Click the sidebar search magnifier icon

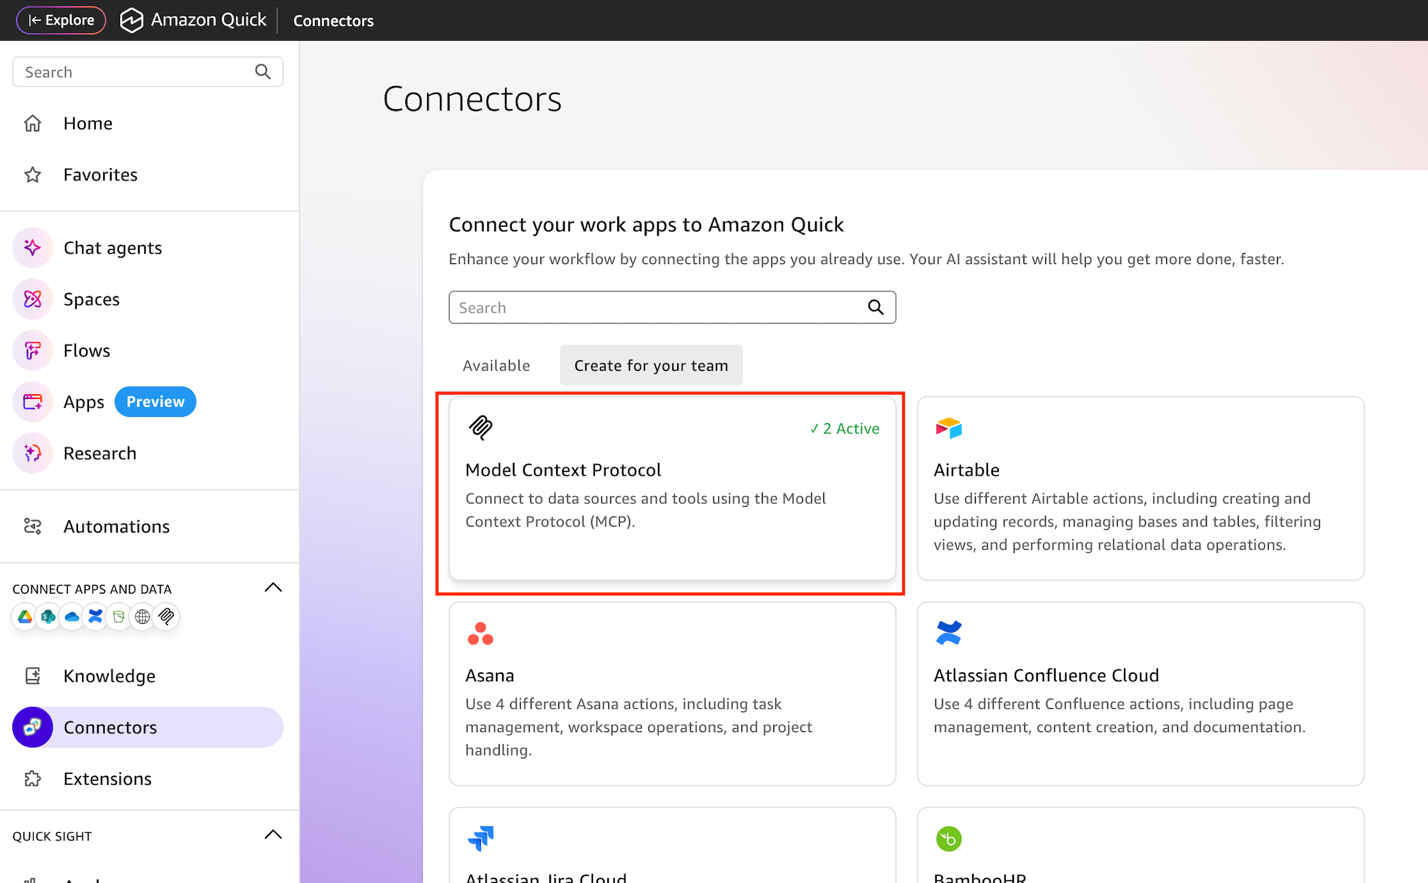coord(263,72)
